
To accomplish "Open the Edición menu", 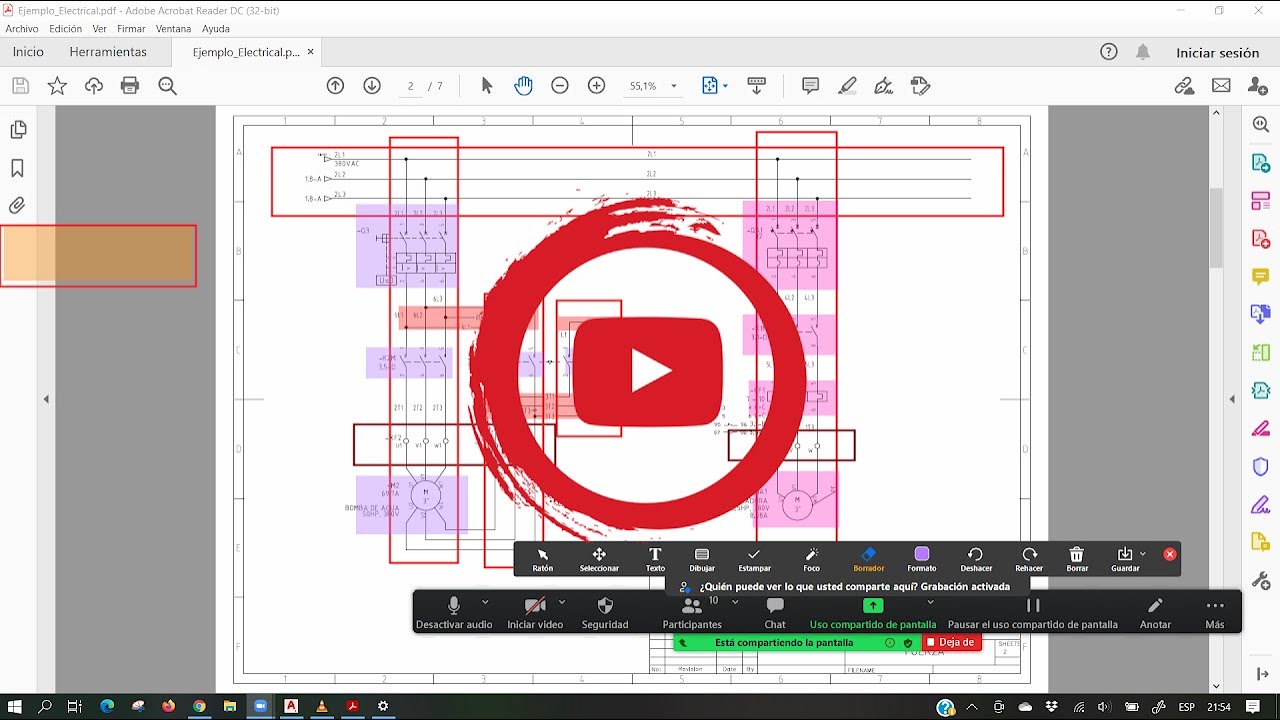I will pyautogui.click(x=66, y=29).
